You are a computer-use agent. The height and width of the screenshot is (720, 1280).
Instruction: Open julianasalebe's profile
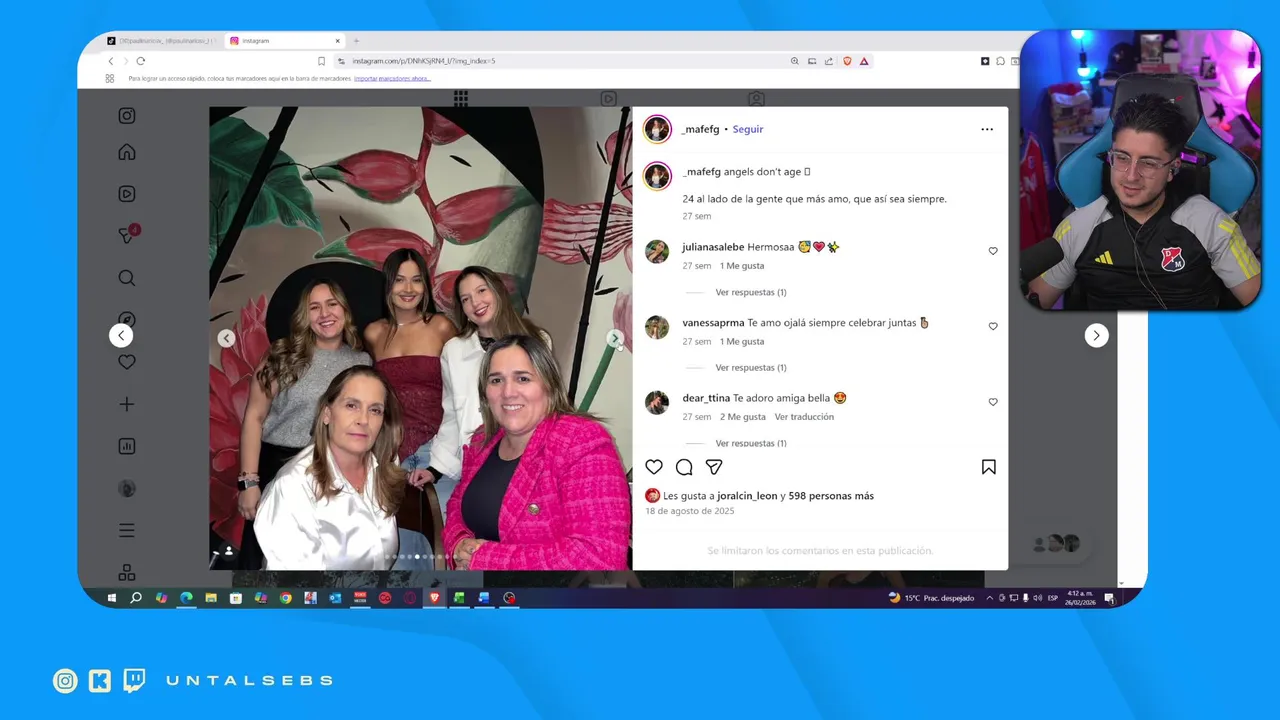coord(713,247)
